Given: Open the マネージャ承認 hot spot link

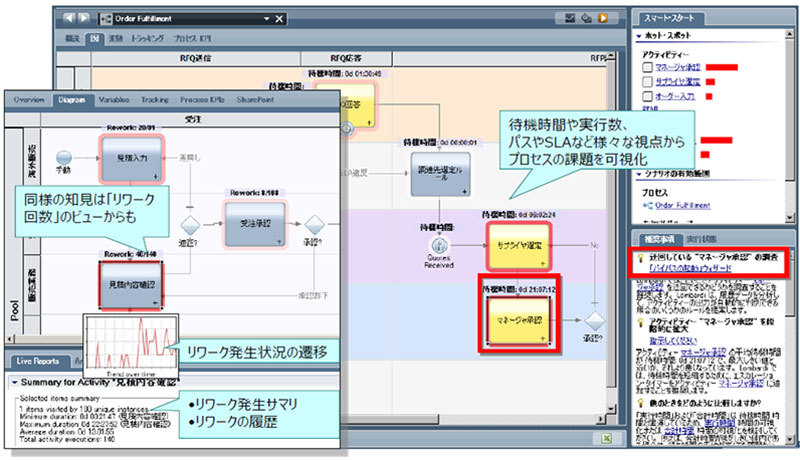Looking at the screenshot, I should pyautogui.click(x=678, y=67).
